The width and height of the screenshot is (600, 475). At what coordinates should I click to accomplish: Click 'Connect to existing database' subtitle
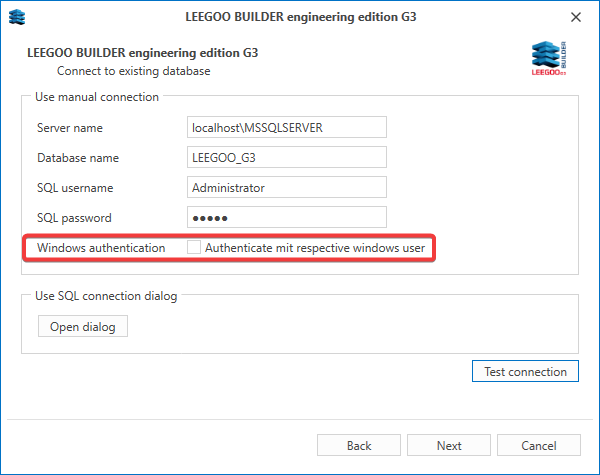tap(134, 71)
